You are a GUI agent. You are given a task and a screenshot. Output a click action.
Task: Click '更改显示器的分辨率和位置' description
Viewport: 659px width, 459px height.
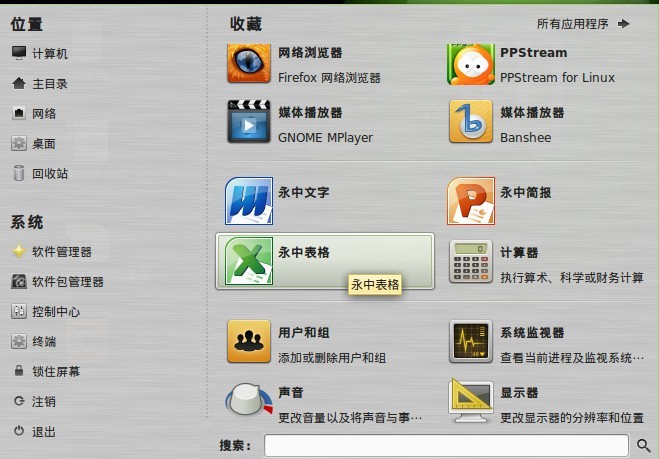[x=572, y=417]
